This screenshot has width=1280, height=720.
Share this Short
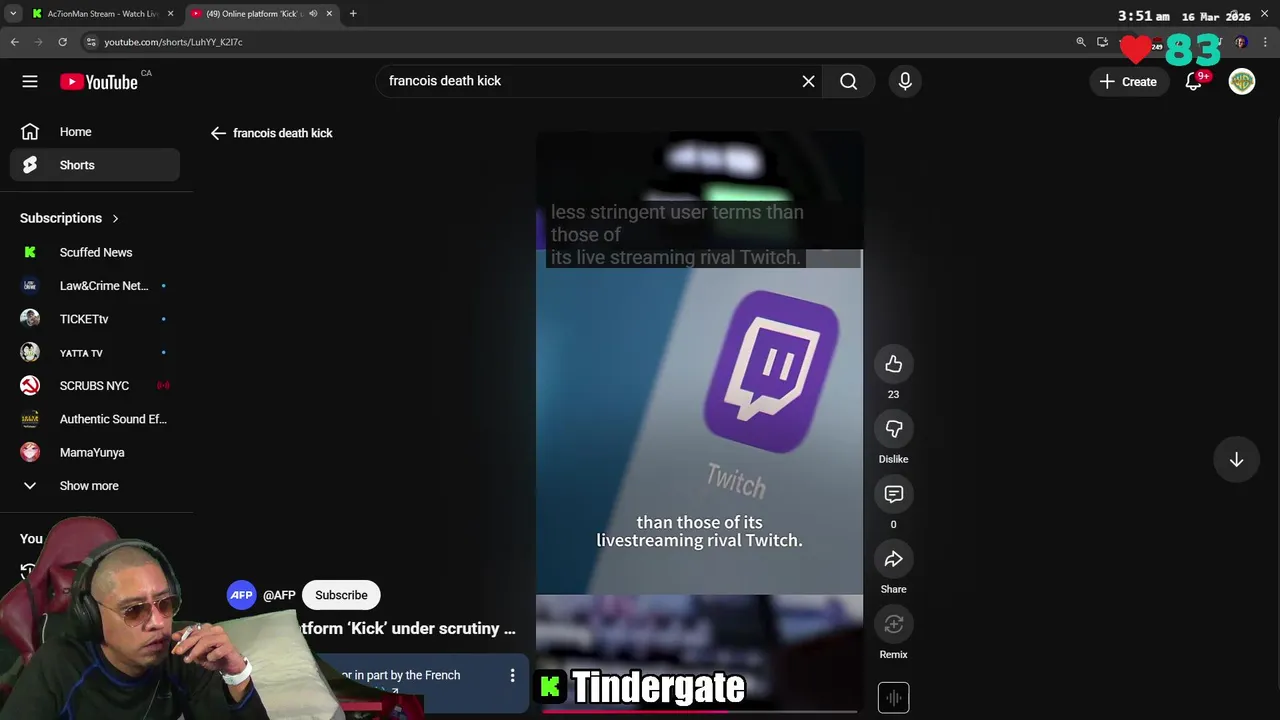click(x=893, y=559)
